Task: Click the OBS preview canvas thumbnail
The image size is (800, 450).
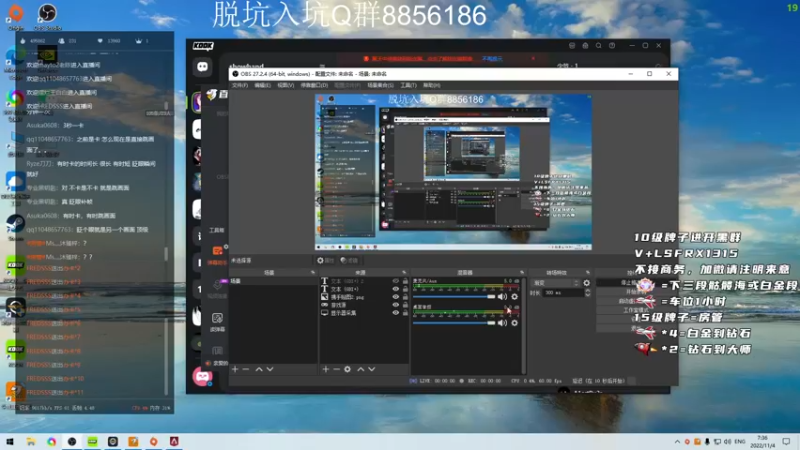Action: point(453,172)
